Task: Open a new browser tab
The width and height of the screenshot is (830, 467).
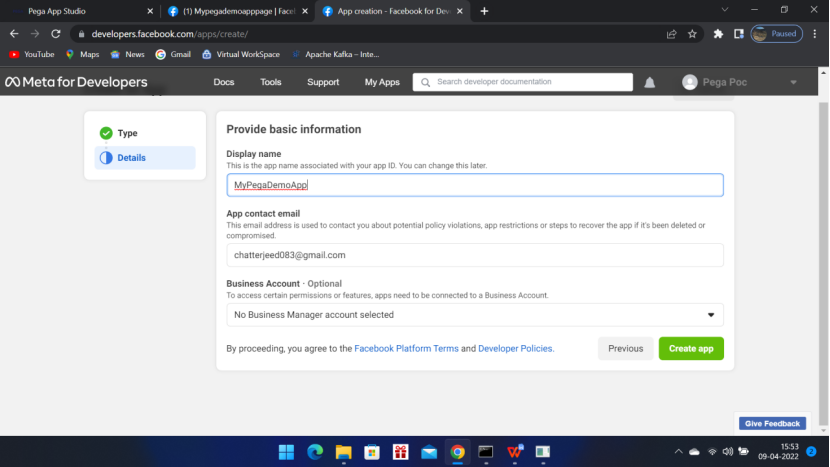Action: click(484, 11)
